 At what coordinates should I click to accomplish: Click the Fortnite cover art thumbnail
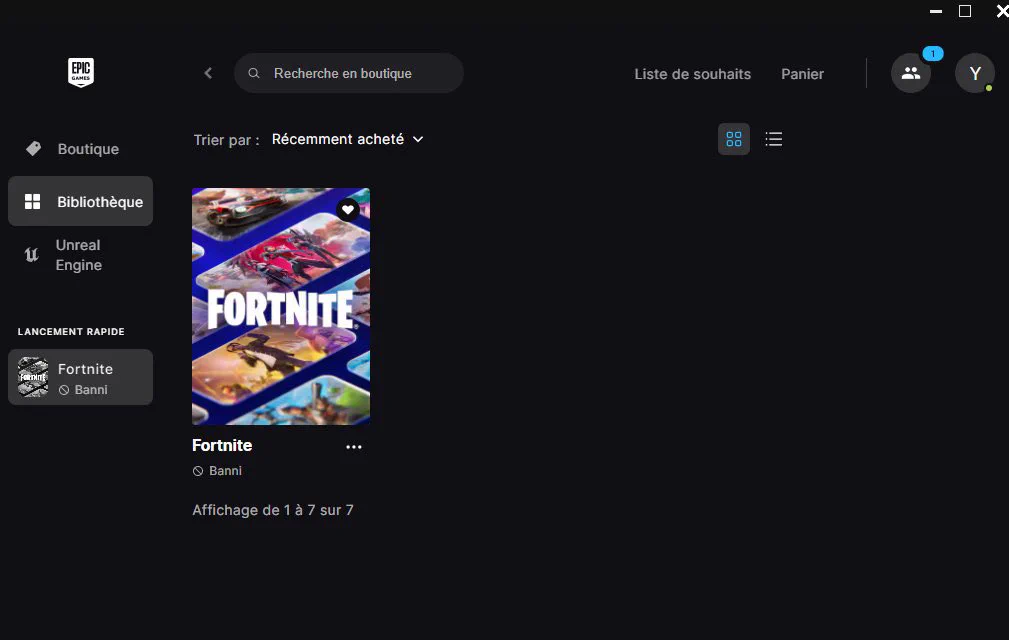(x=281, y=306)
